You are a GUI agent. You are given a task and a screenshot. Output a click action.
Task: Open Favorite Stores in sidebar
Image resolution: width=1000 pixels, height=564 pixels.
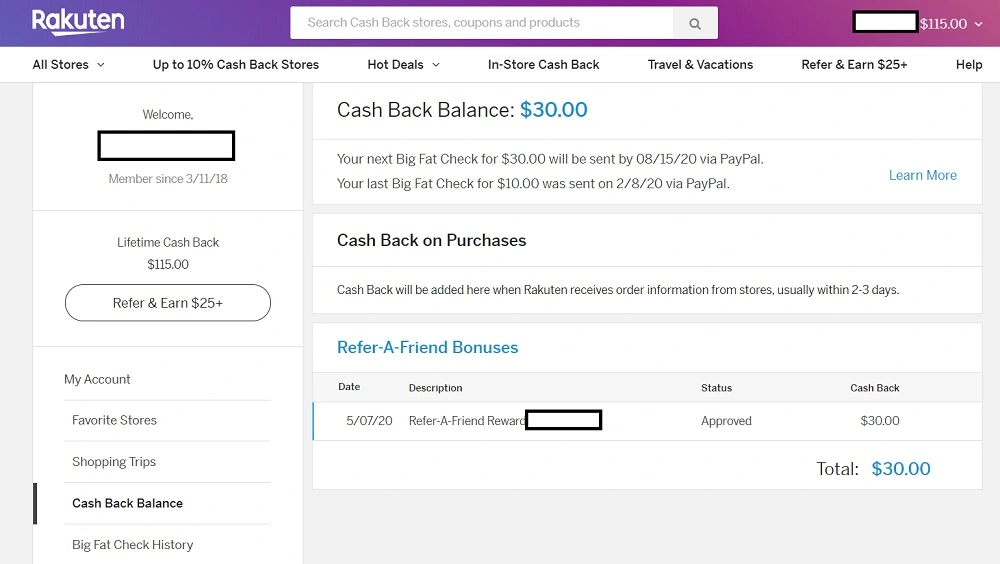tap(114, 420)
